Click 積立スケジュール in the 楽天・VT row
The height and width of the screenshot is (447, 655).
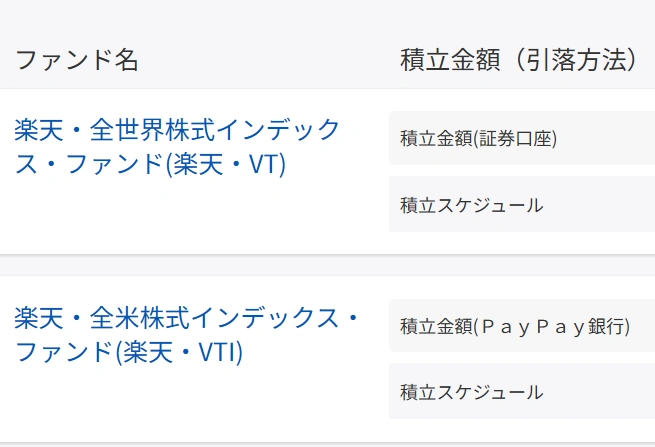click(x=471, y=205)
